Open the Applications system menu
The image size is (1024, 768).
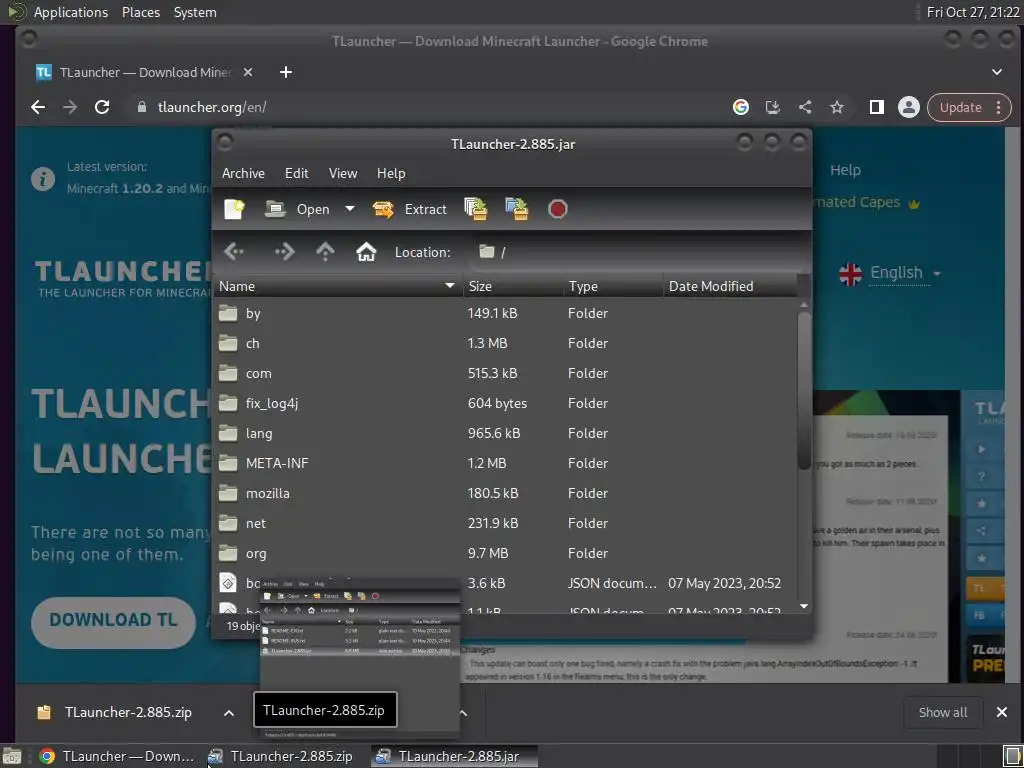coord(71,12)
